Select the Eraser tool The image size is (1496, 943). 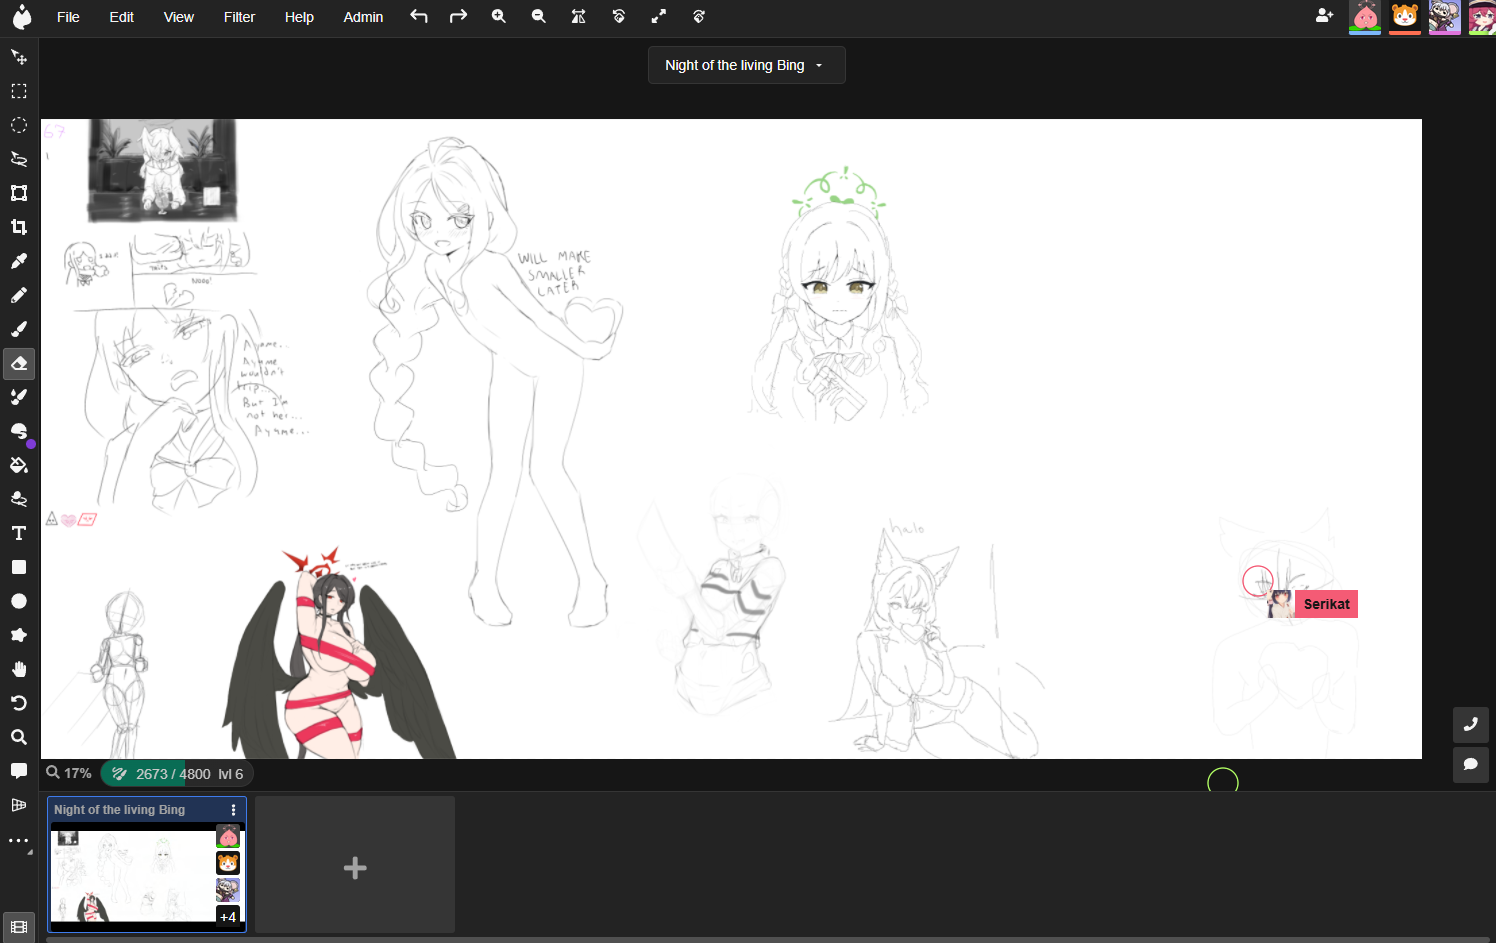click(x=19, y=364)
